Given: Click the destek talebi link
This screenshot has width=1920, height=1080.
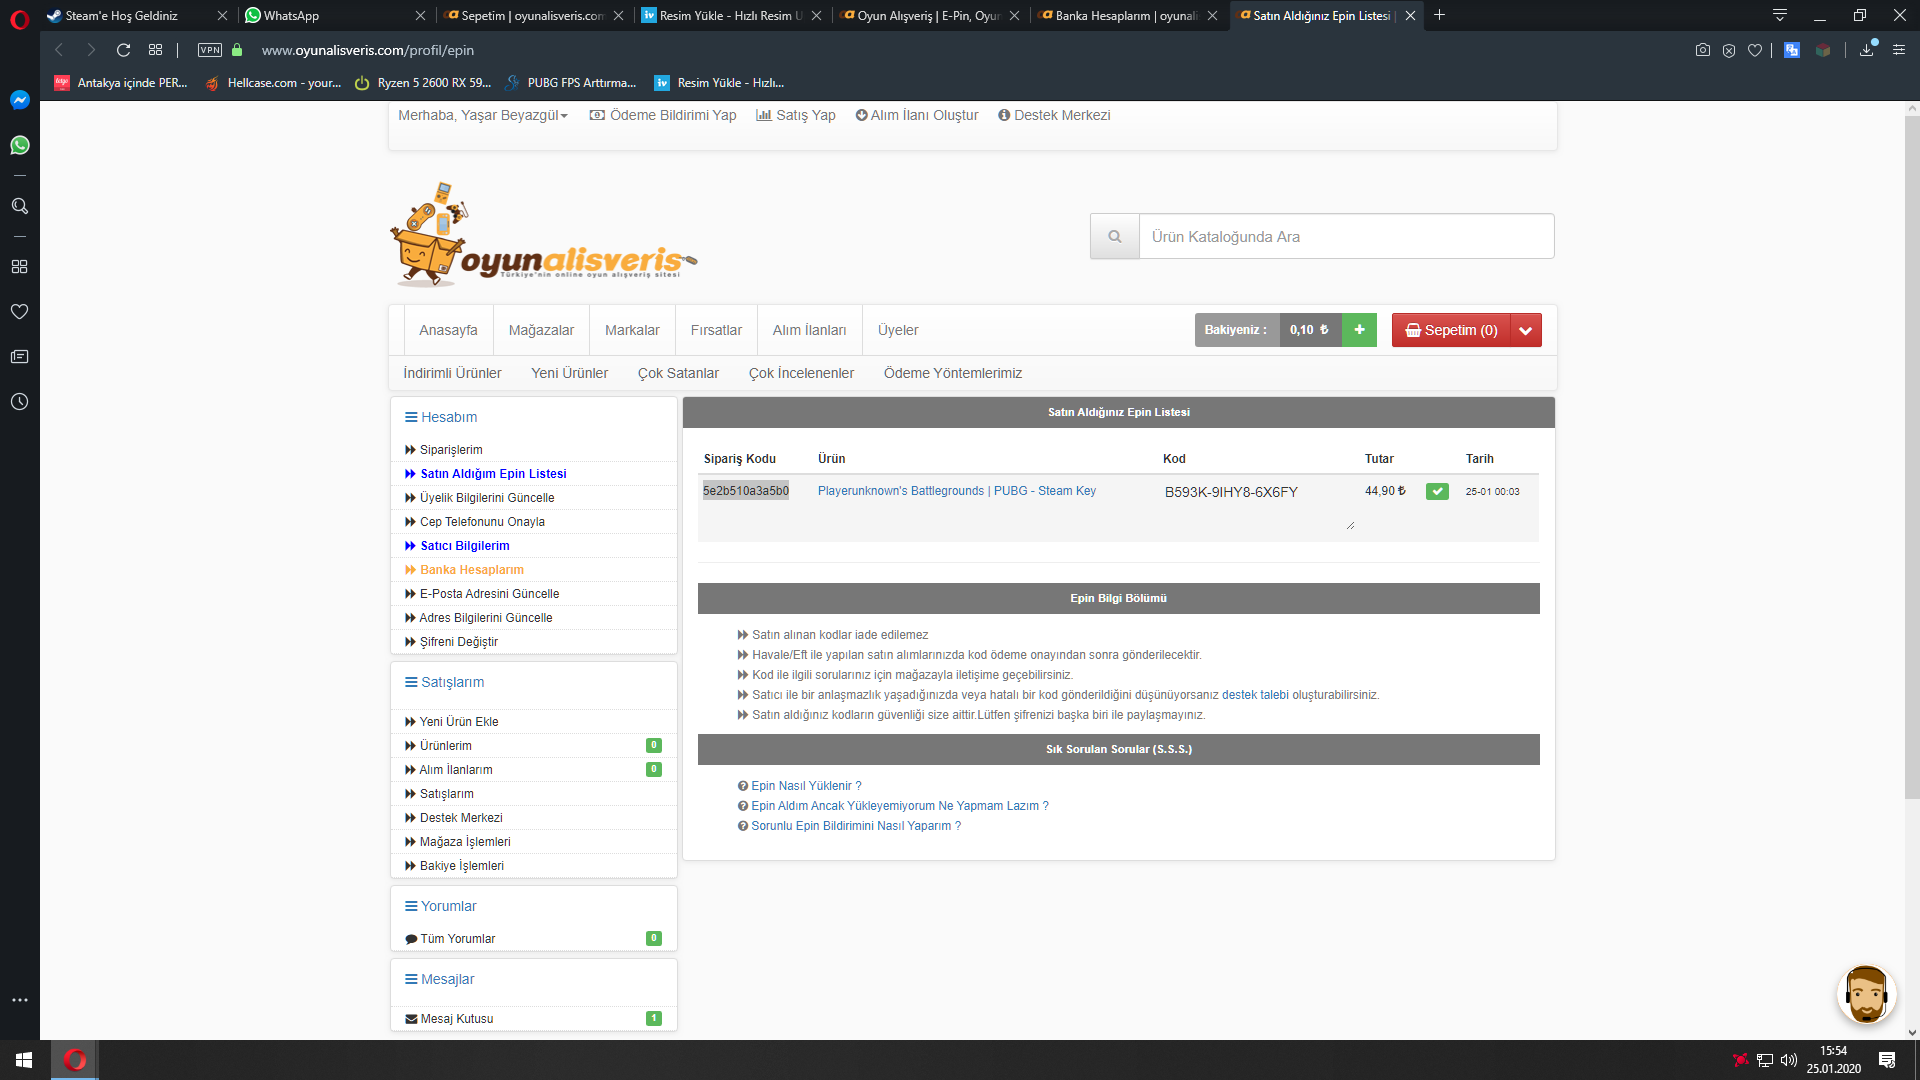Looking at the screenshot, I should click(1255, 695).
